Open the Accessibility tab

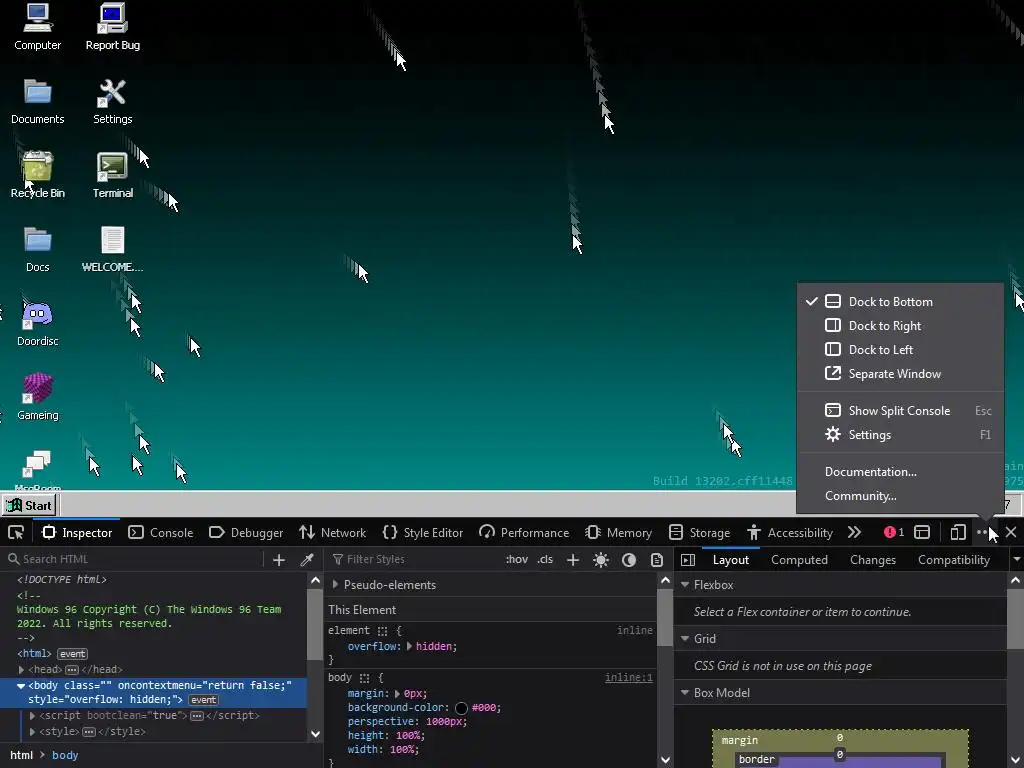point(790,532)
